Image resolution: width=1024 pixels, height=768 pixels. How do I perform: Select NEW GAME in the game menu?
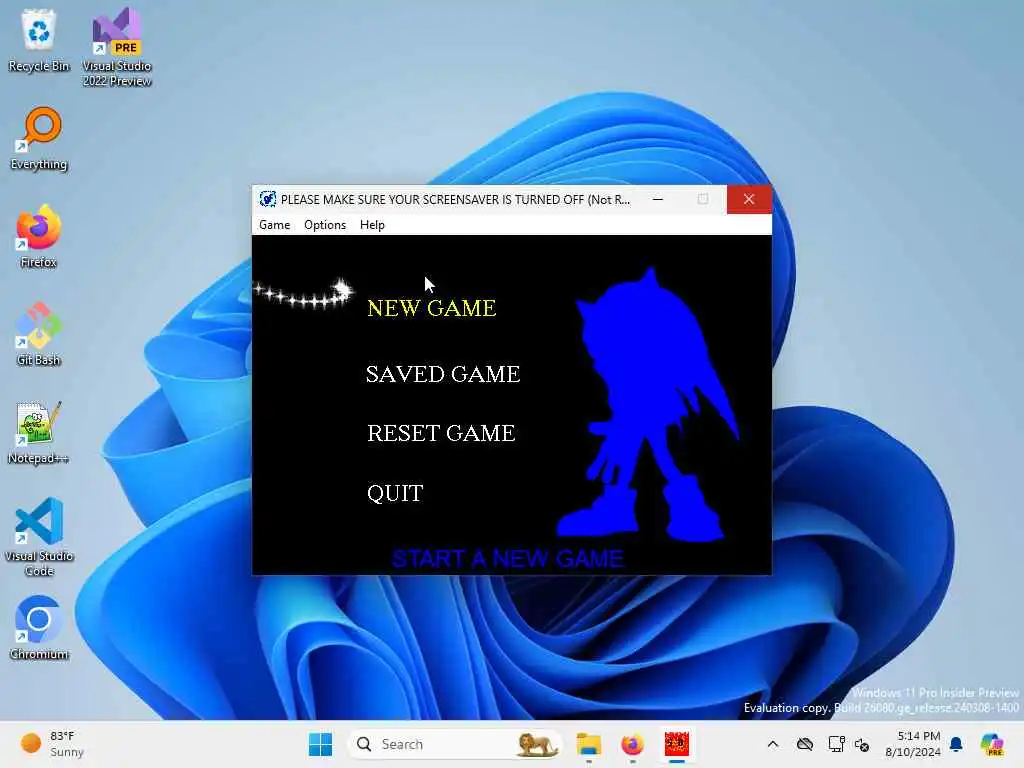(x=432, y=308)
